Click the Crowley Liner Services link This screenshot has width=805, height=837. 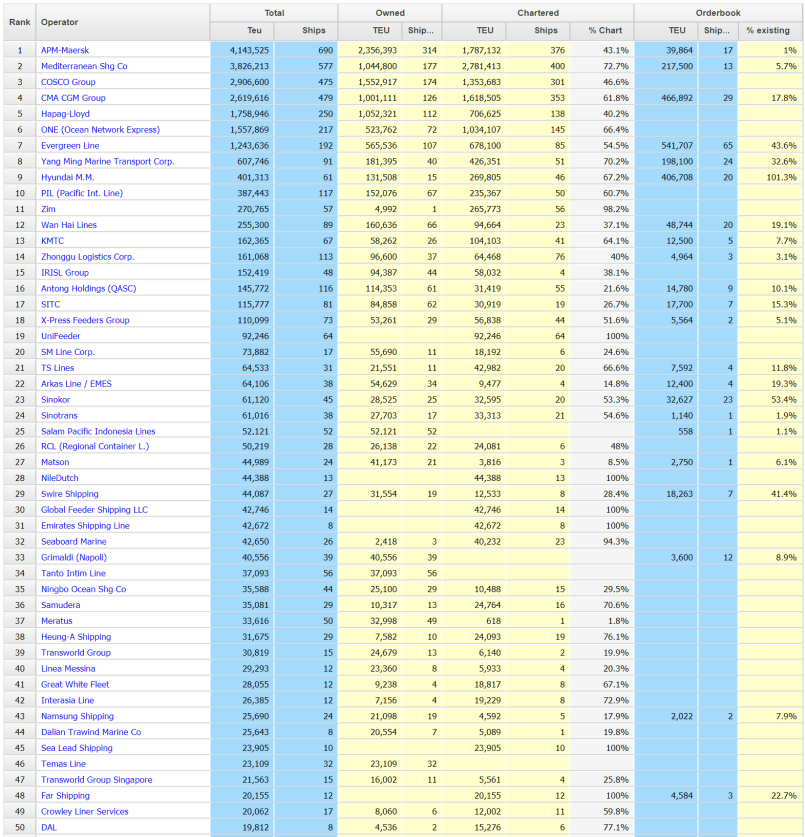pos(84,812)
